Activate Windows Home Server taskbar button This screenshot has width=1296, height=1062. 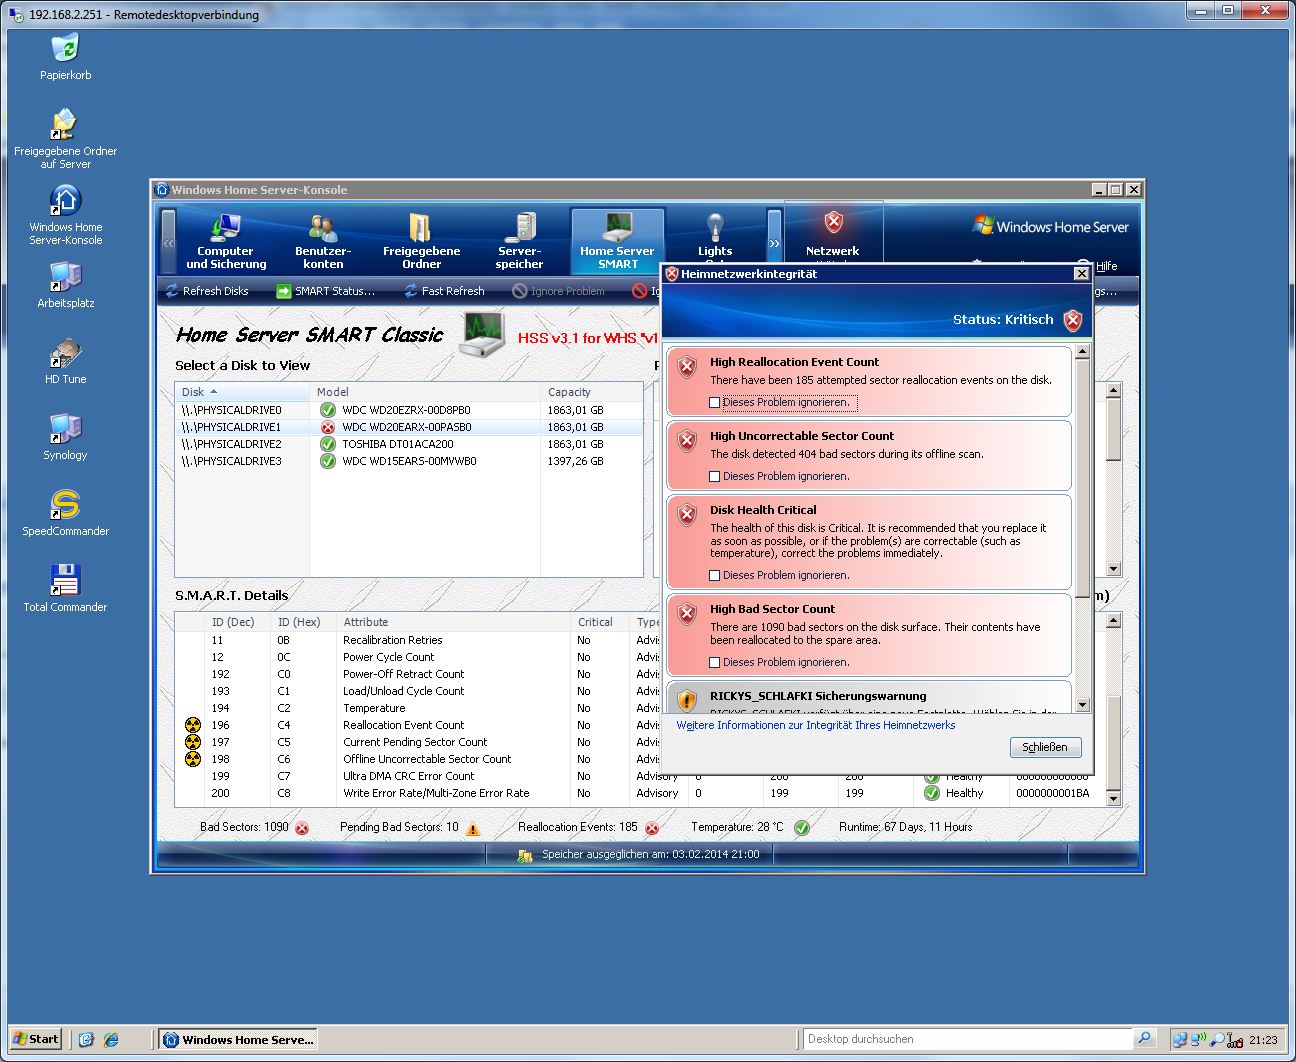(238, 1040)
